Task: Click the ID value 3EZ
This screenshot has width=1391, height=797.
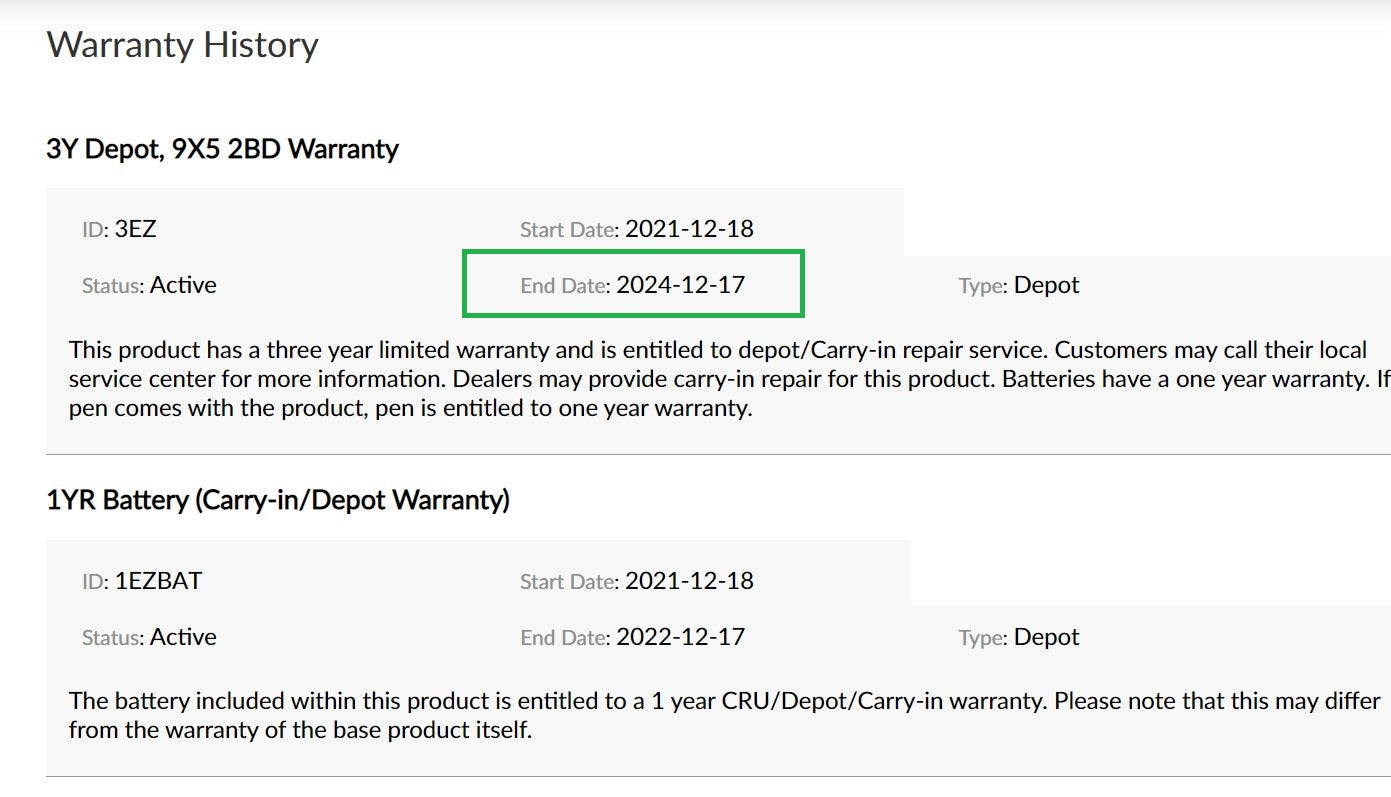Action: (136, 229)
